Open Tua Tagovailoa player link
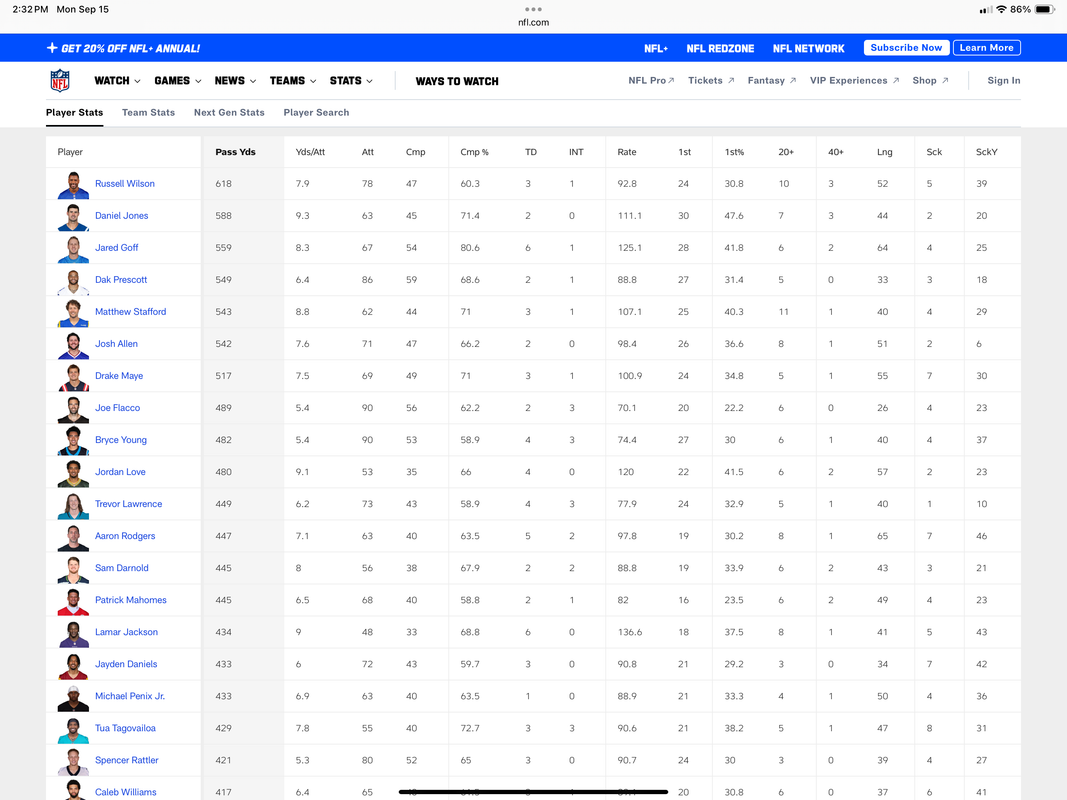The image size is (1067, 800). [x=125, y=728]
